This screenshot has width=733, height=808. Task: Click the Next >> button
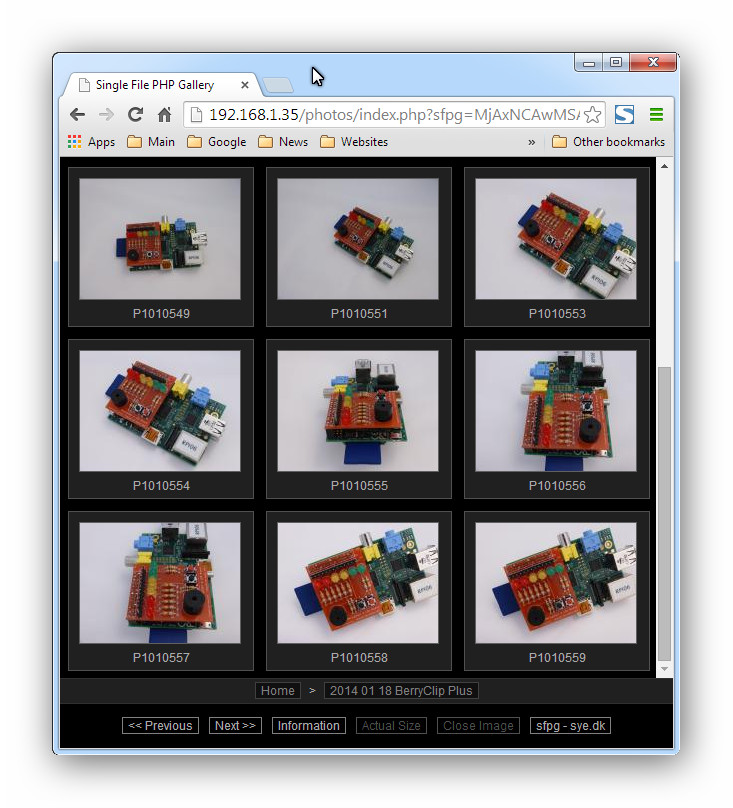[235, 726]
